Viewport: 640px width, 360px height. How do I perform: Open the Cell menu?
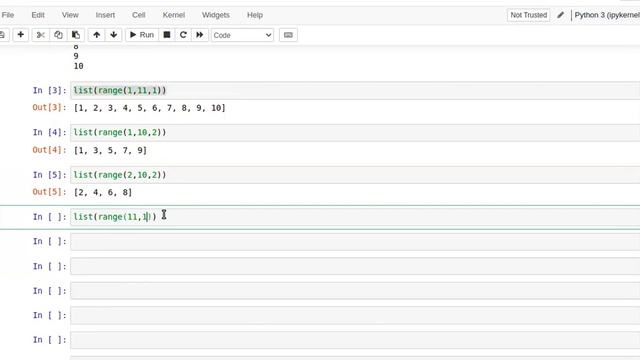pyautogui.click(x=139, y=15)
